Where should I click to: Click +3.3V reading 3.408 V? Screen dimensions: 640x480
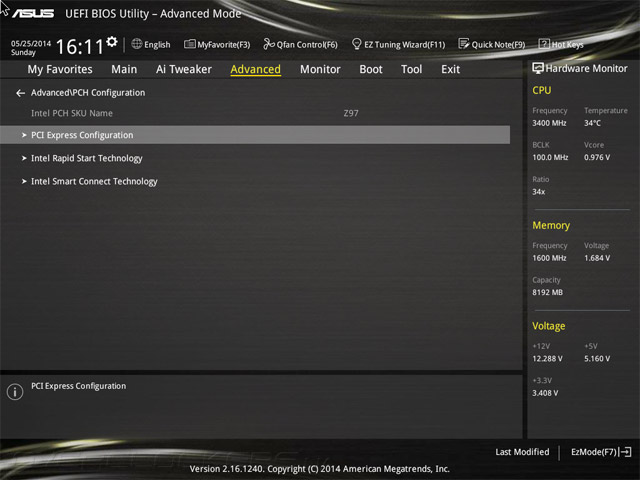(545, 393)
